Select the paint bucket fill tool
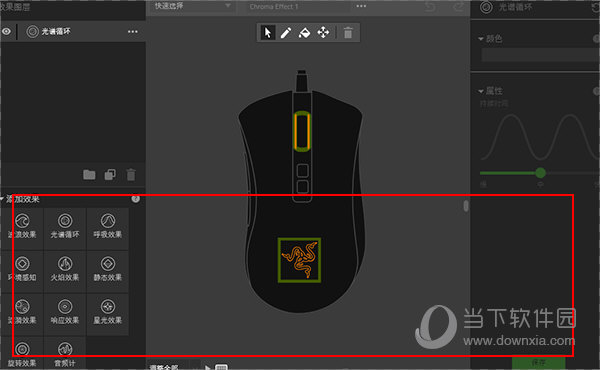Viewport: 600px width, 370px height. [x=304, y=33]
